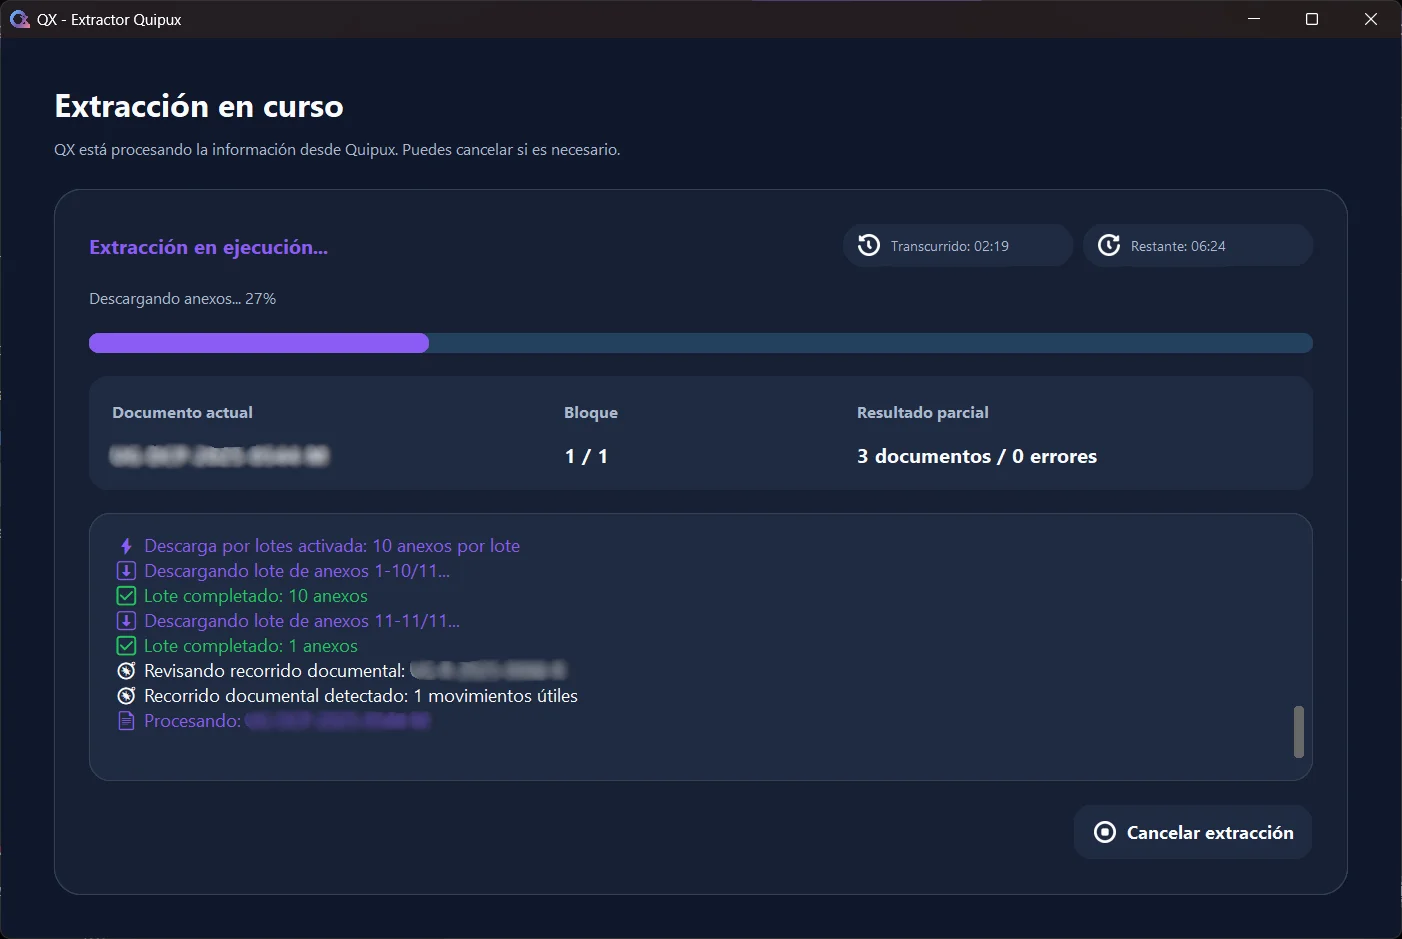Click the lightning bolt icon for batch download
Viewport: 1402px width, 939px height.
click(x=126, y=546)
